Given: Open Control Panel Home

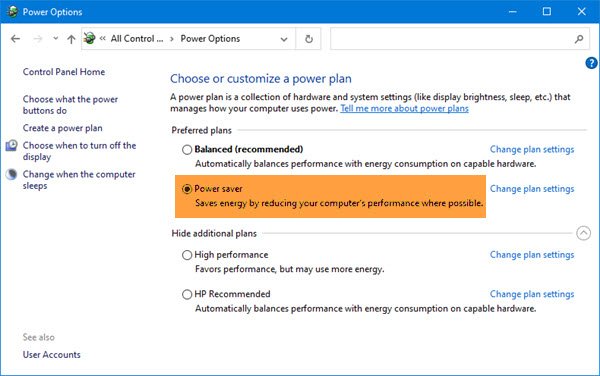Looking at the screenshot, I should [64, 72].
